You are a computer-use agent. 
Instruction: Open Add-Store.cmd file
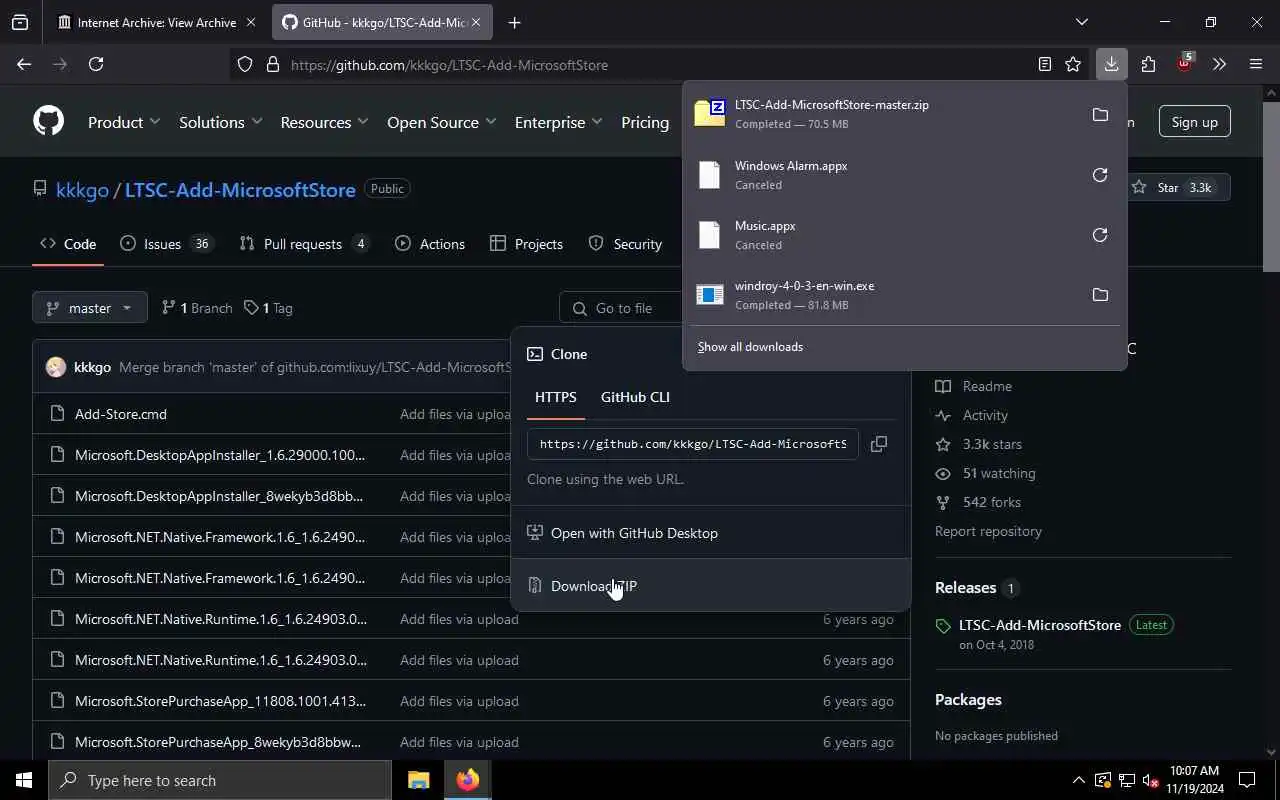[x=121, y=414]
